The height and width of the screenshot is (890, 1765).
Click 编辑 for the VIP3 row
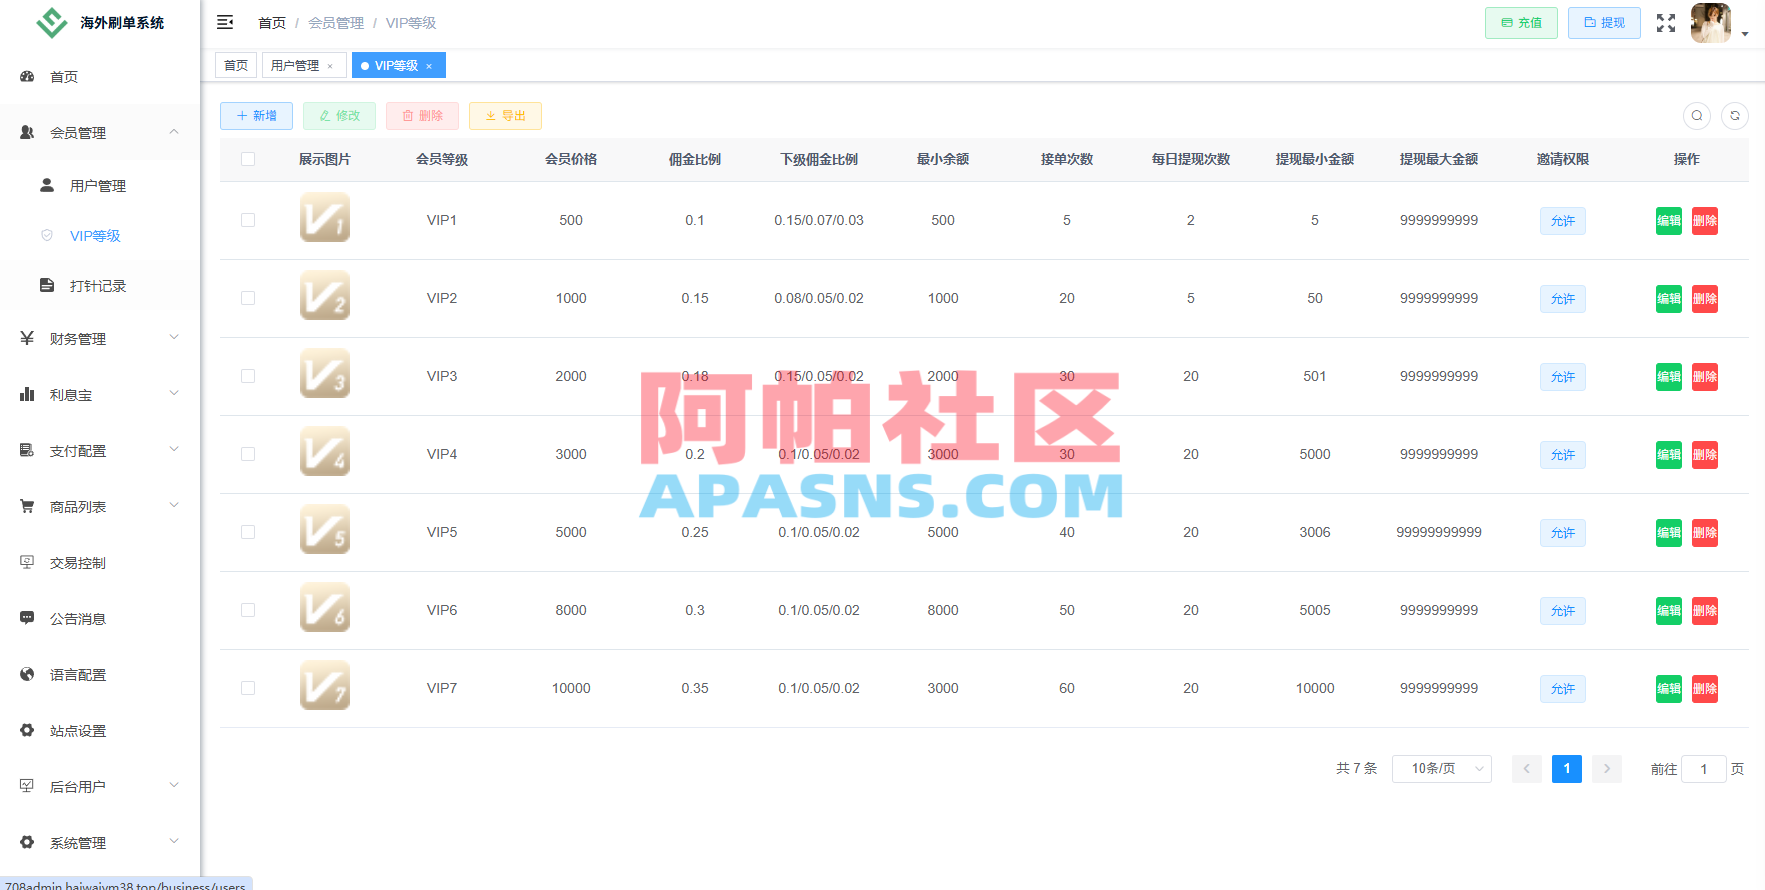click(1669, 377)
